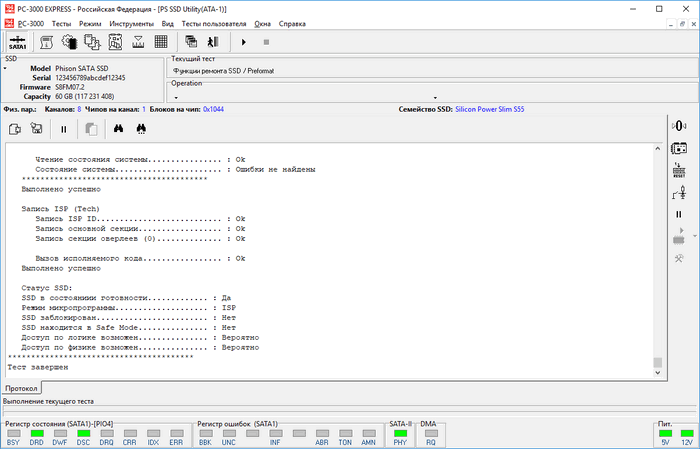
Task: Click the exit running man toolbar icon
Action: (212, 41)
